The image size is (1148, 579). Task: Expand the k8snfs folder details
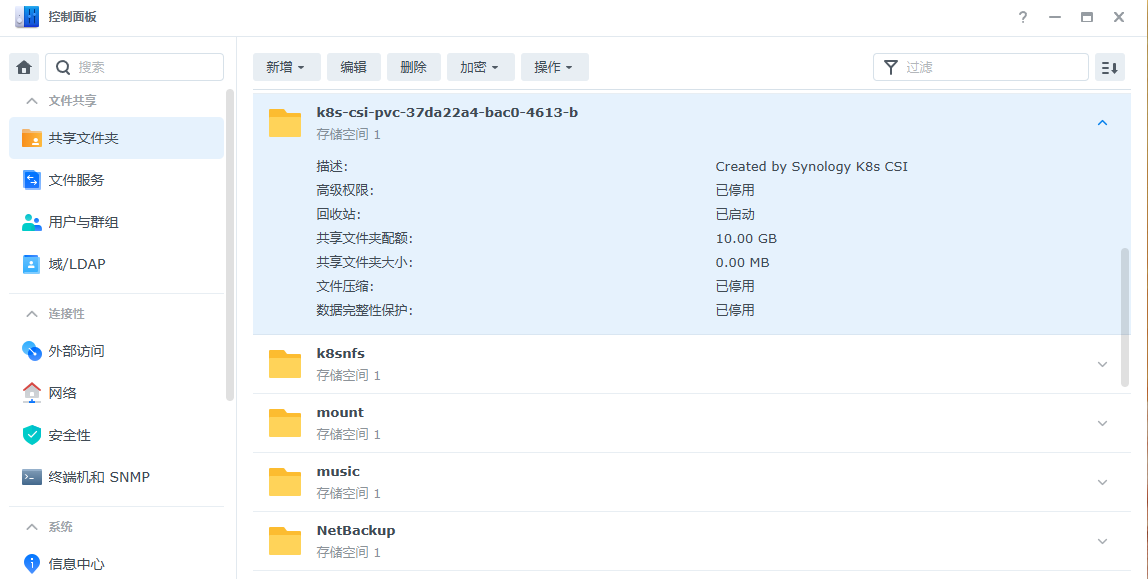click(1103, 364)
